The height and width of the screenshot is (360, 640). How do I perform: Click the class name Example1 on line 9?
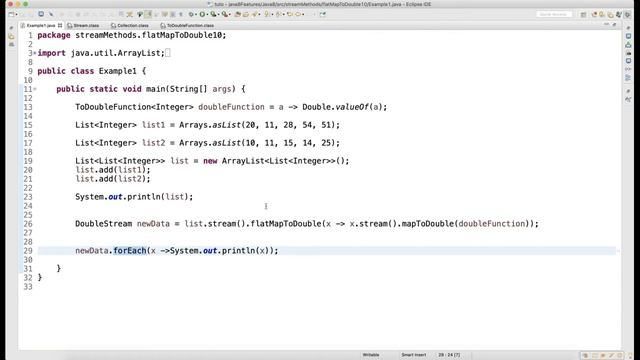click(118, 71)
